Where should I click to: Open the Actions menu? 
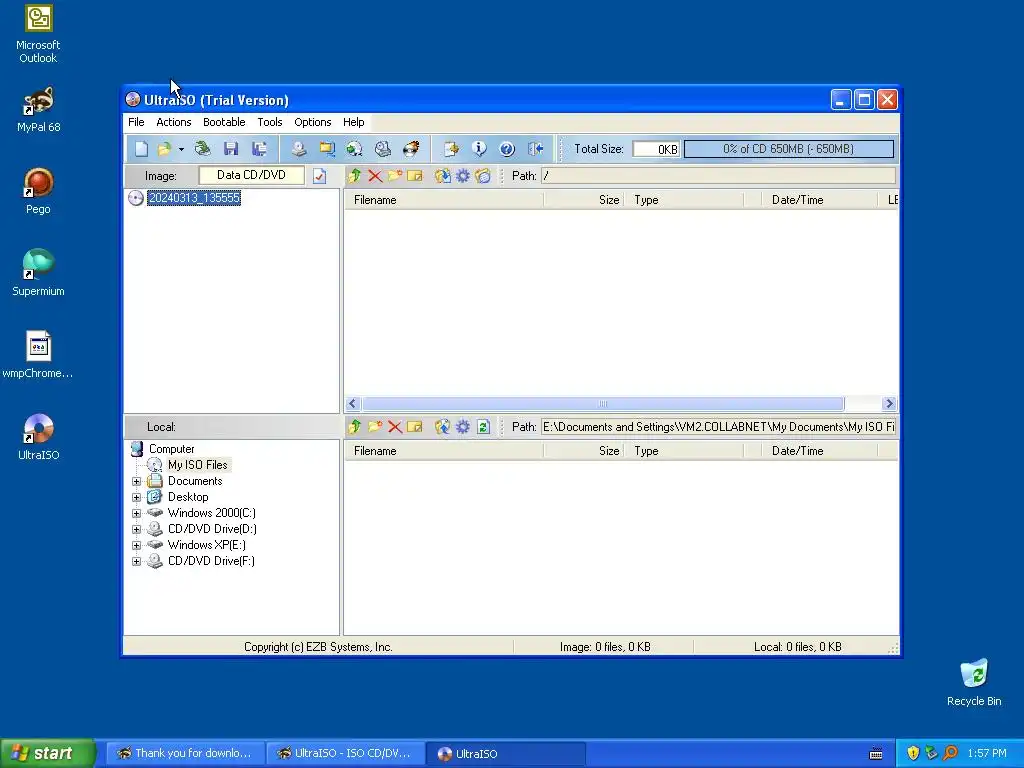pyautogui.click(x=174, y=122)
